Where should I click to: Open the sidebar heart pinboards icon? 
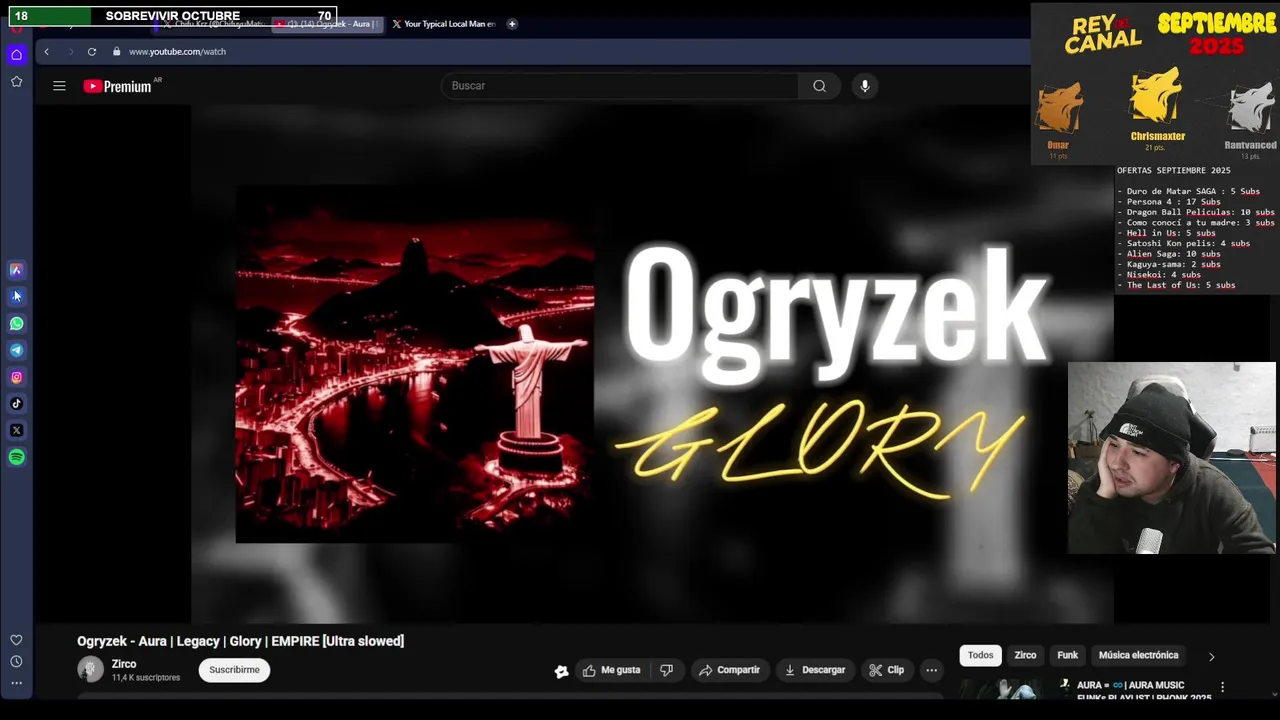click(x=16, y=640)
